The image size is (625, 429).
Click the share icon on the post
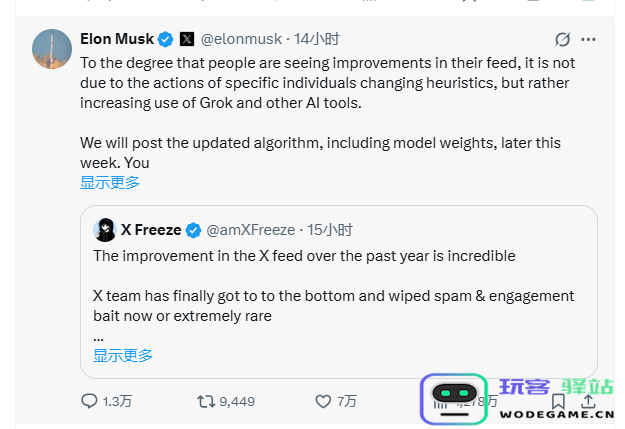click(590, 401)
